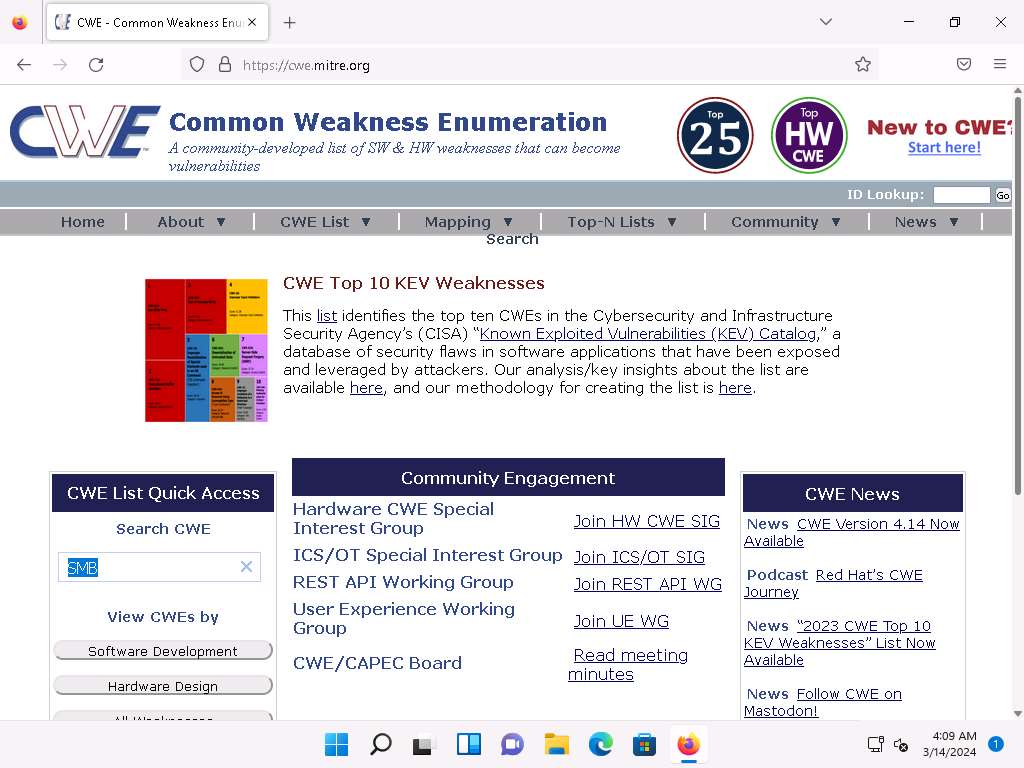The height and width of the screenshot is (768, 1024).
Task: Open File Explorer from taskbar
Action: [556, 745]
